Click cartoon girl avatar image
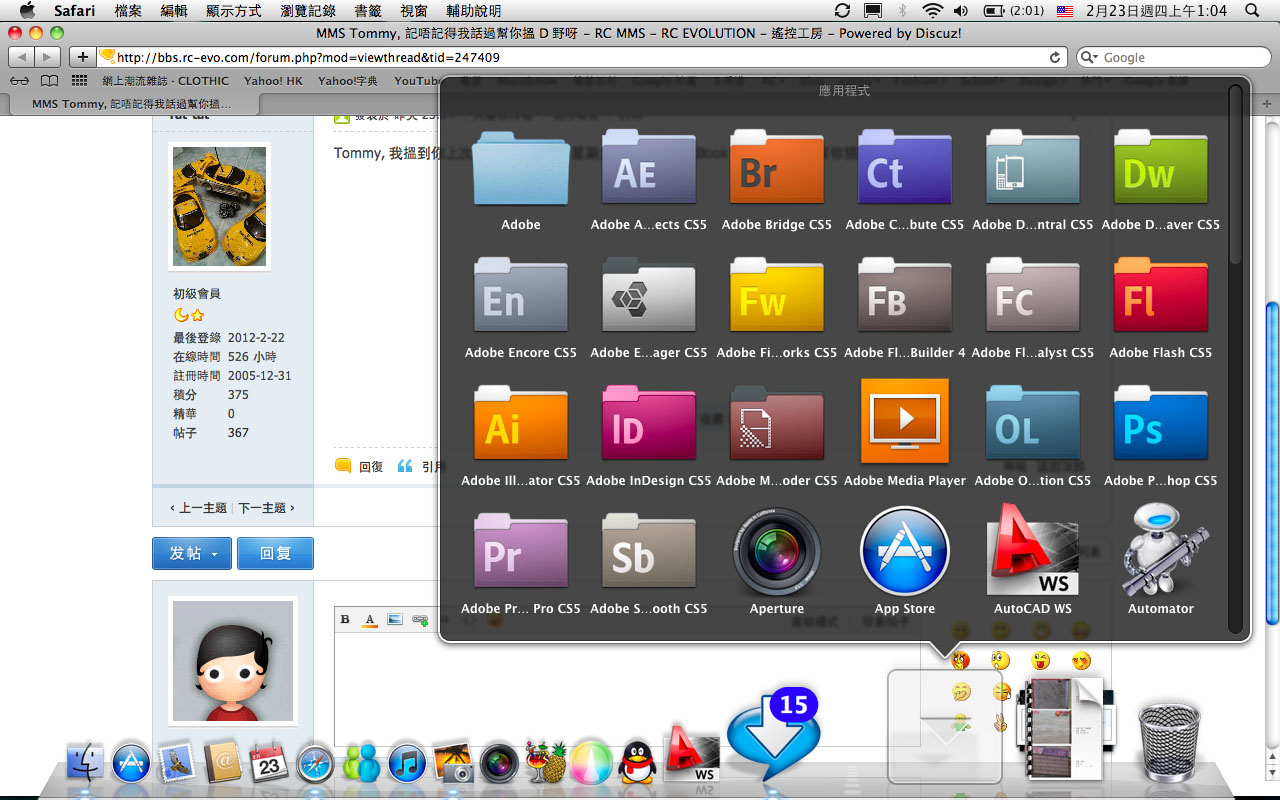The width and height of the screenshot is (1280, 800). [233, 661]
